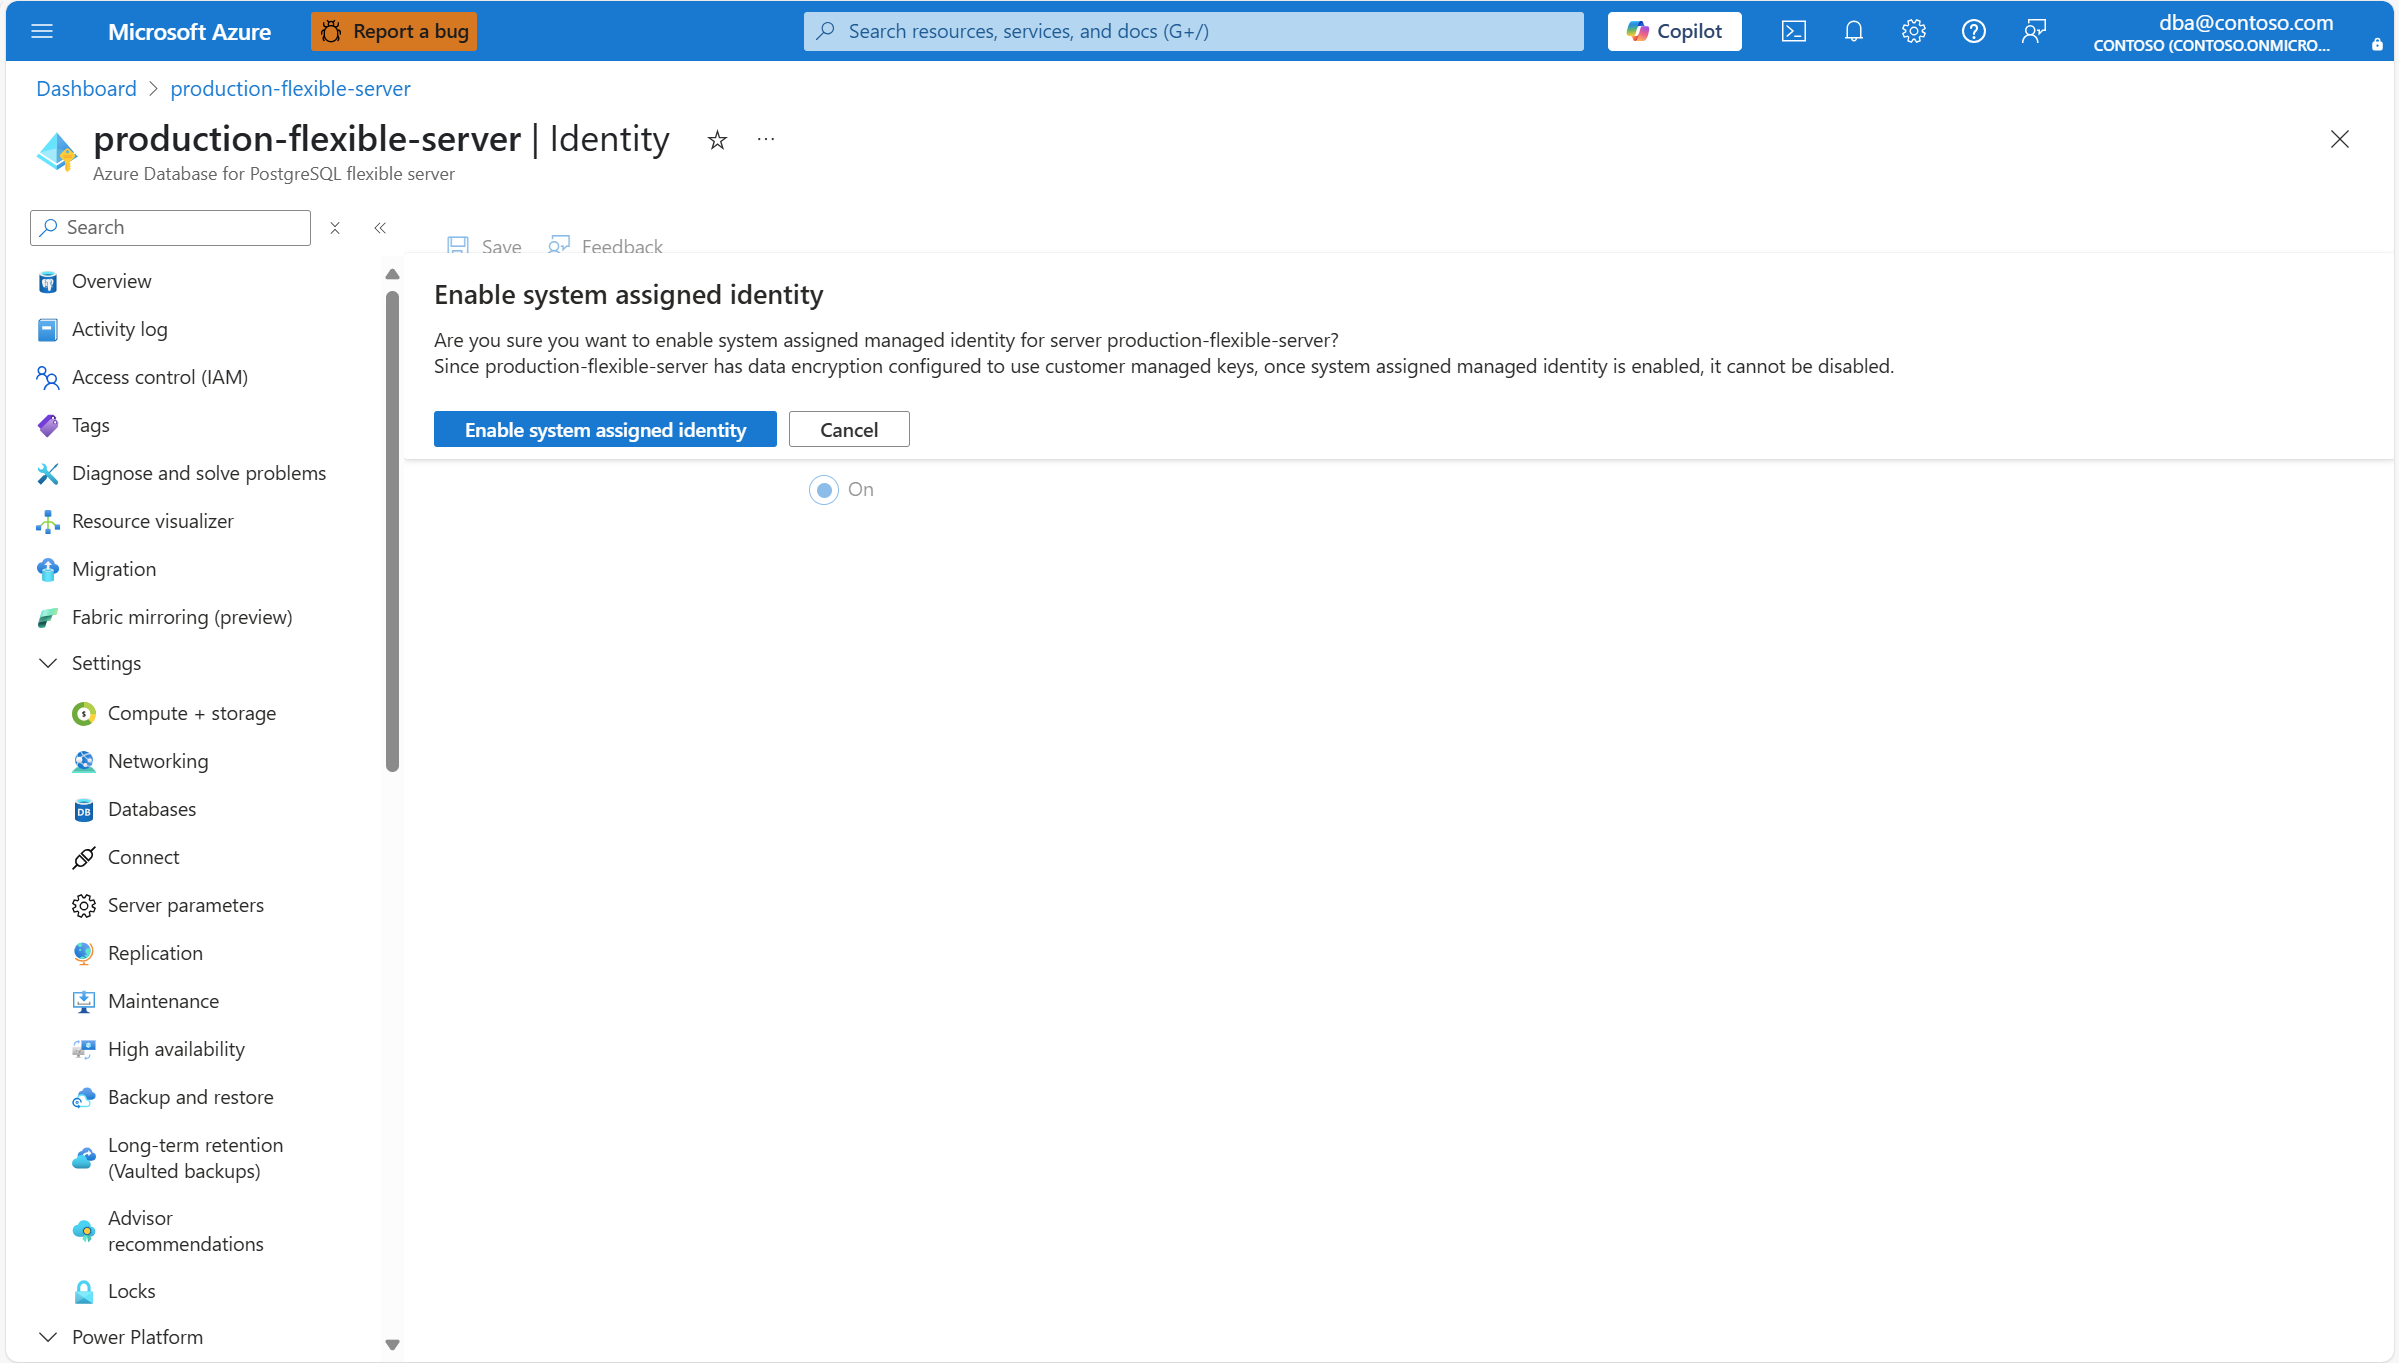Click the sidebar scrollbar thumb
The image size is (2399, 1363).
(392, 531)
